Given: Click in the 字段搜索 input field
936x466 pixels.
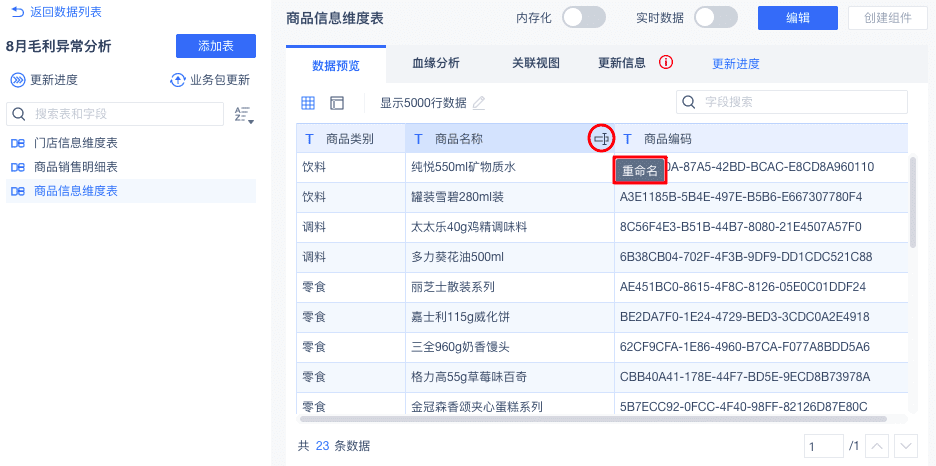Looking at the screenshot, I should pos(792,102).
